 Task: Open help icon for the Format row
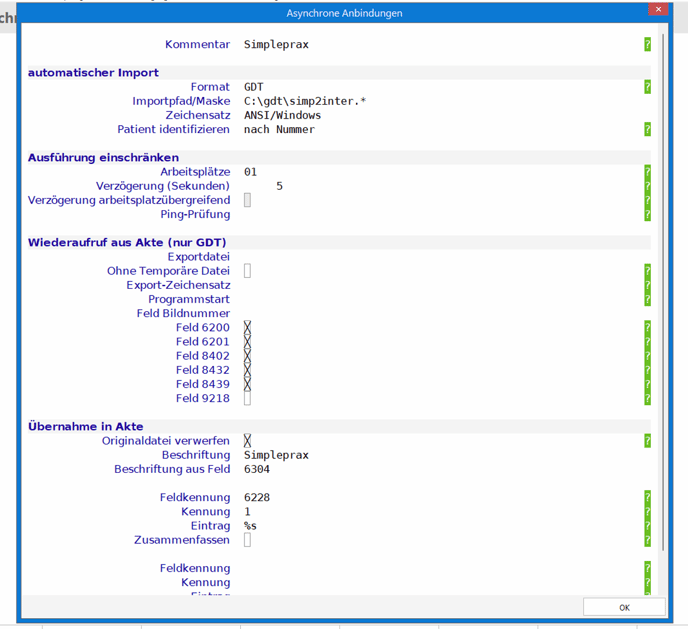(647, 87)
